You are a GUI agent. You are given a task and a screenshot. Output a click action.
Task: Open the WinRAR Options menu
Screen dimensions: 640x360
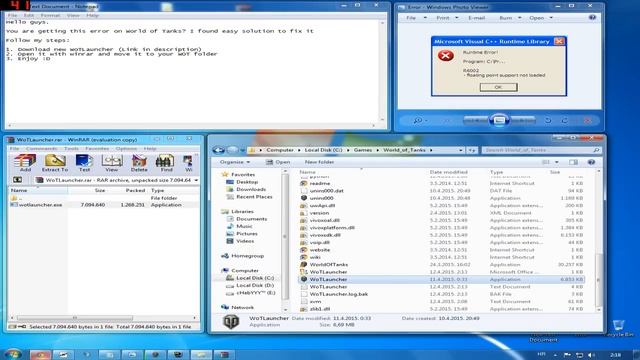[x=126, y=149]
